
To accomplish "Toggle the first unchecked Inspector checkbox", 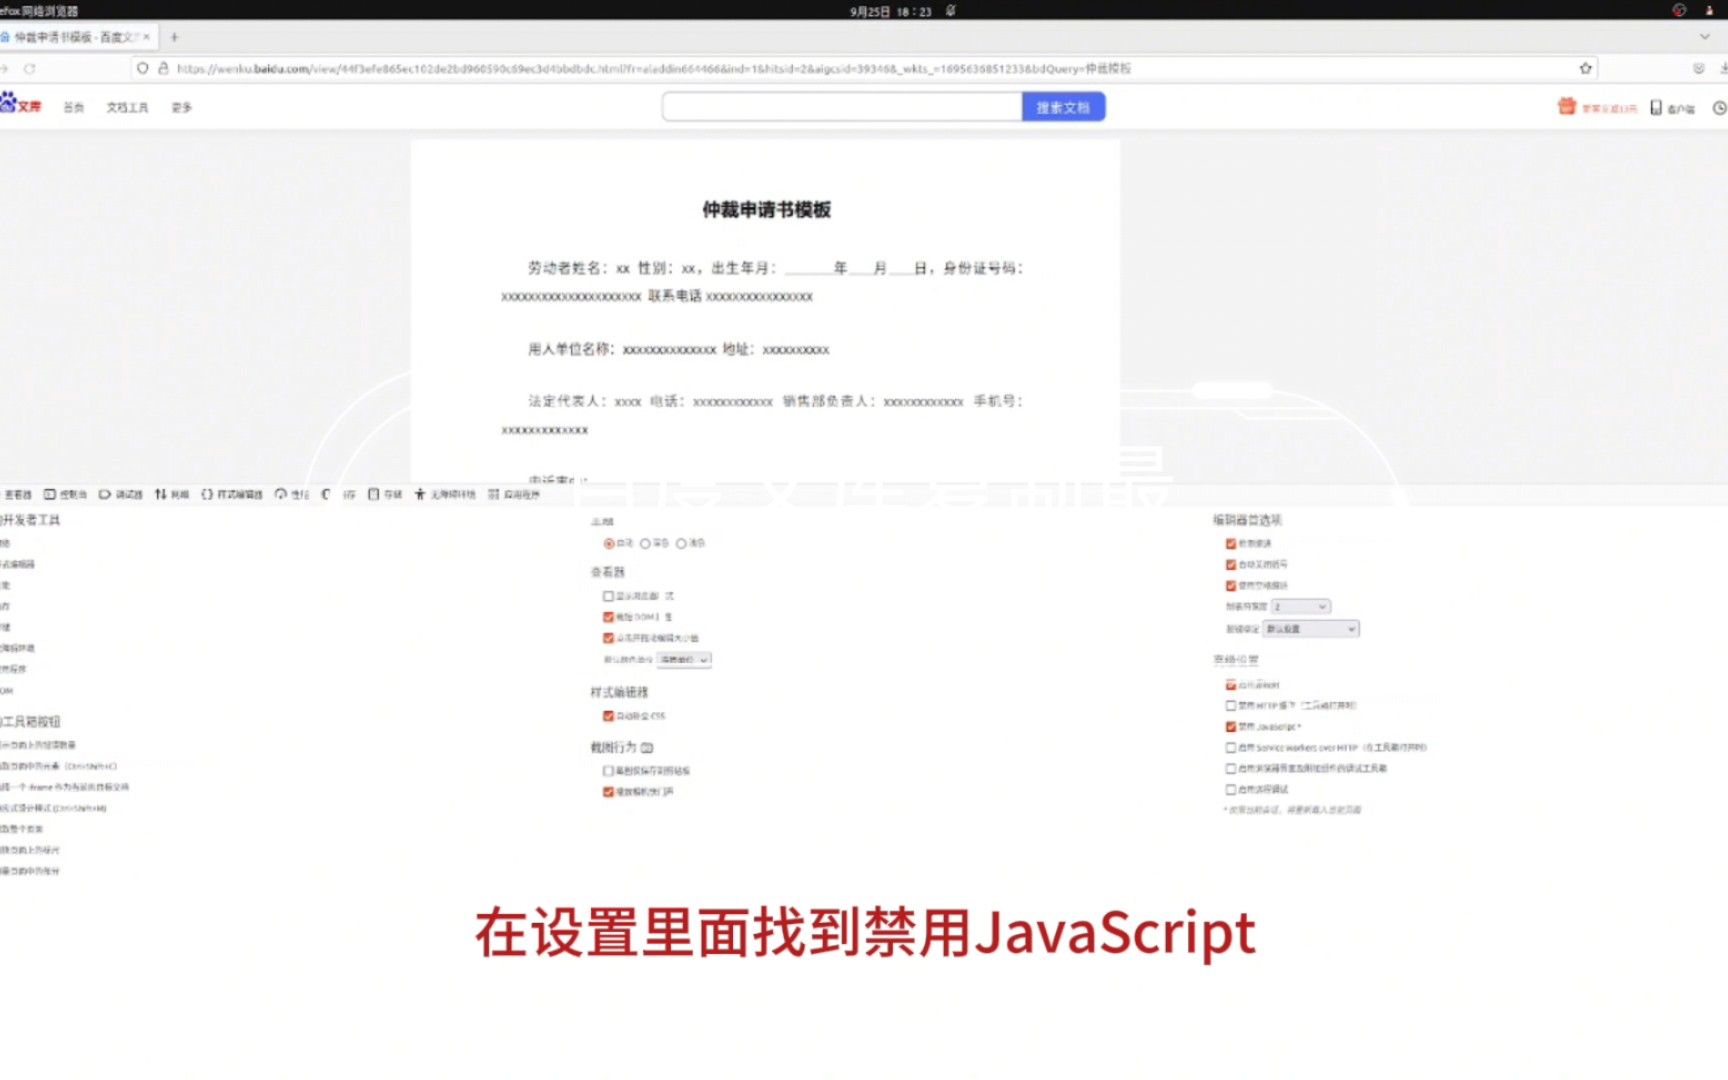I will [x=608, y=596].
